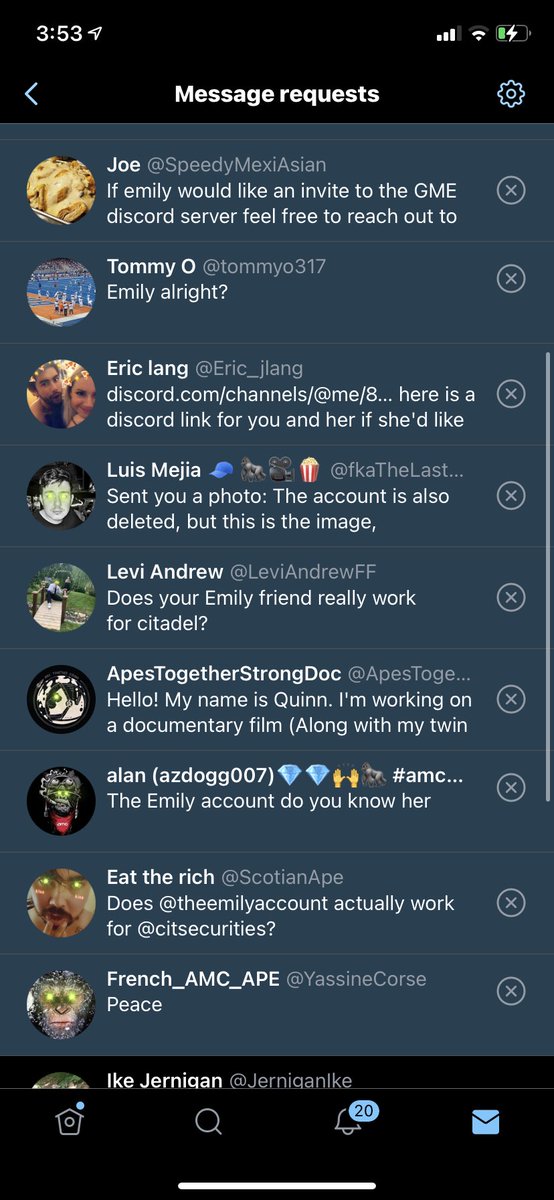Dismiss Luis Mejia's message request

(511, 495)
